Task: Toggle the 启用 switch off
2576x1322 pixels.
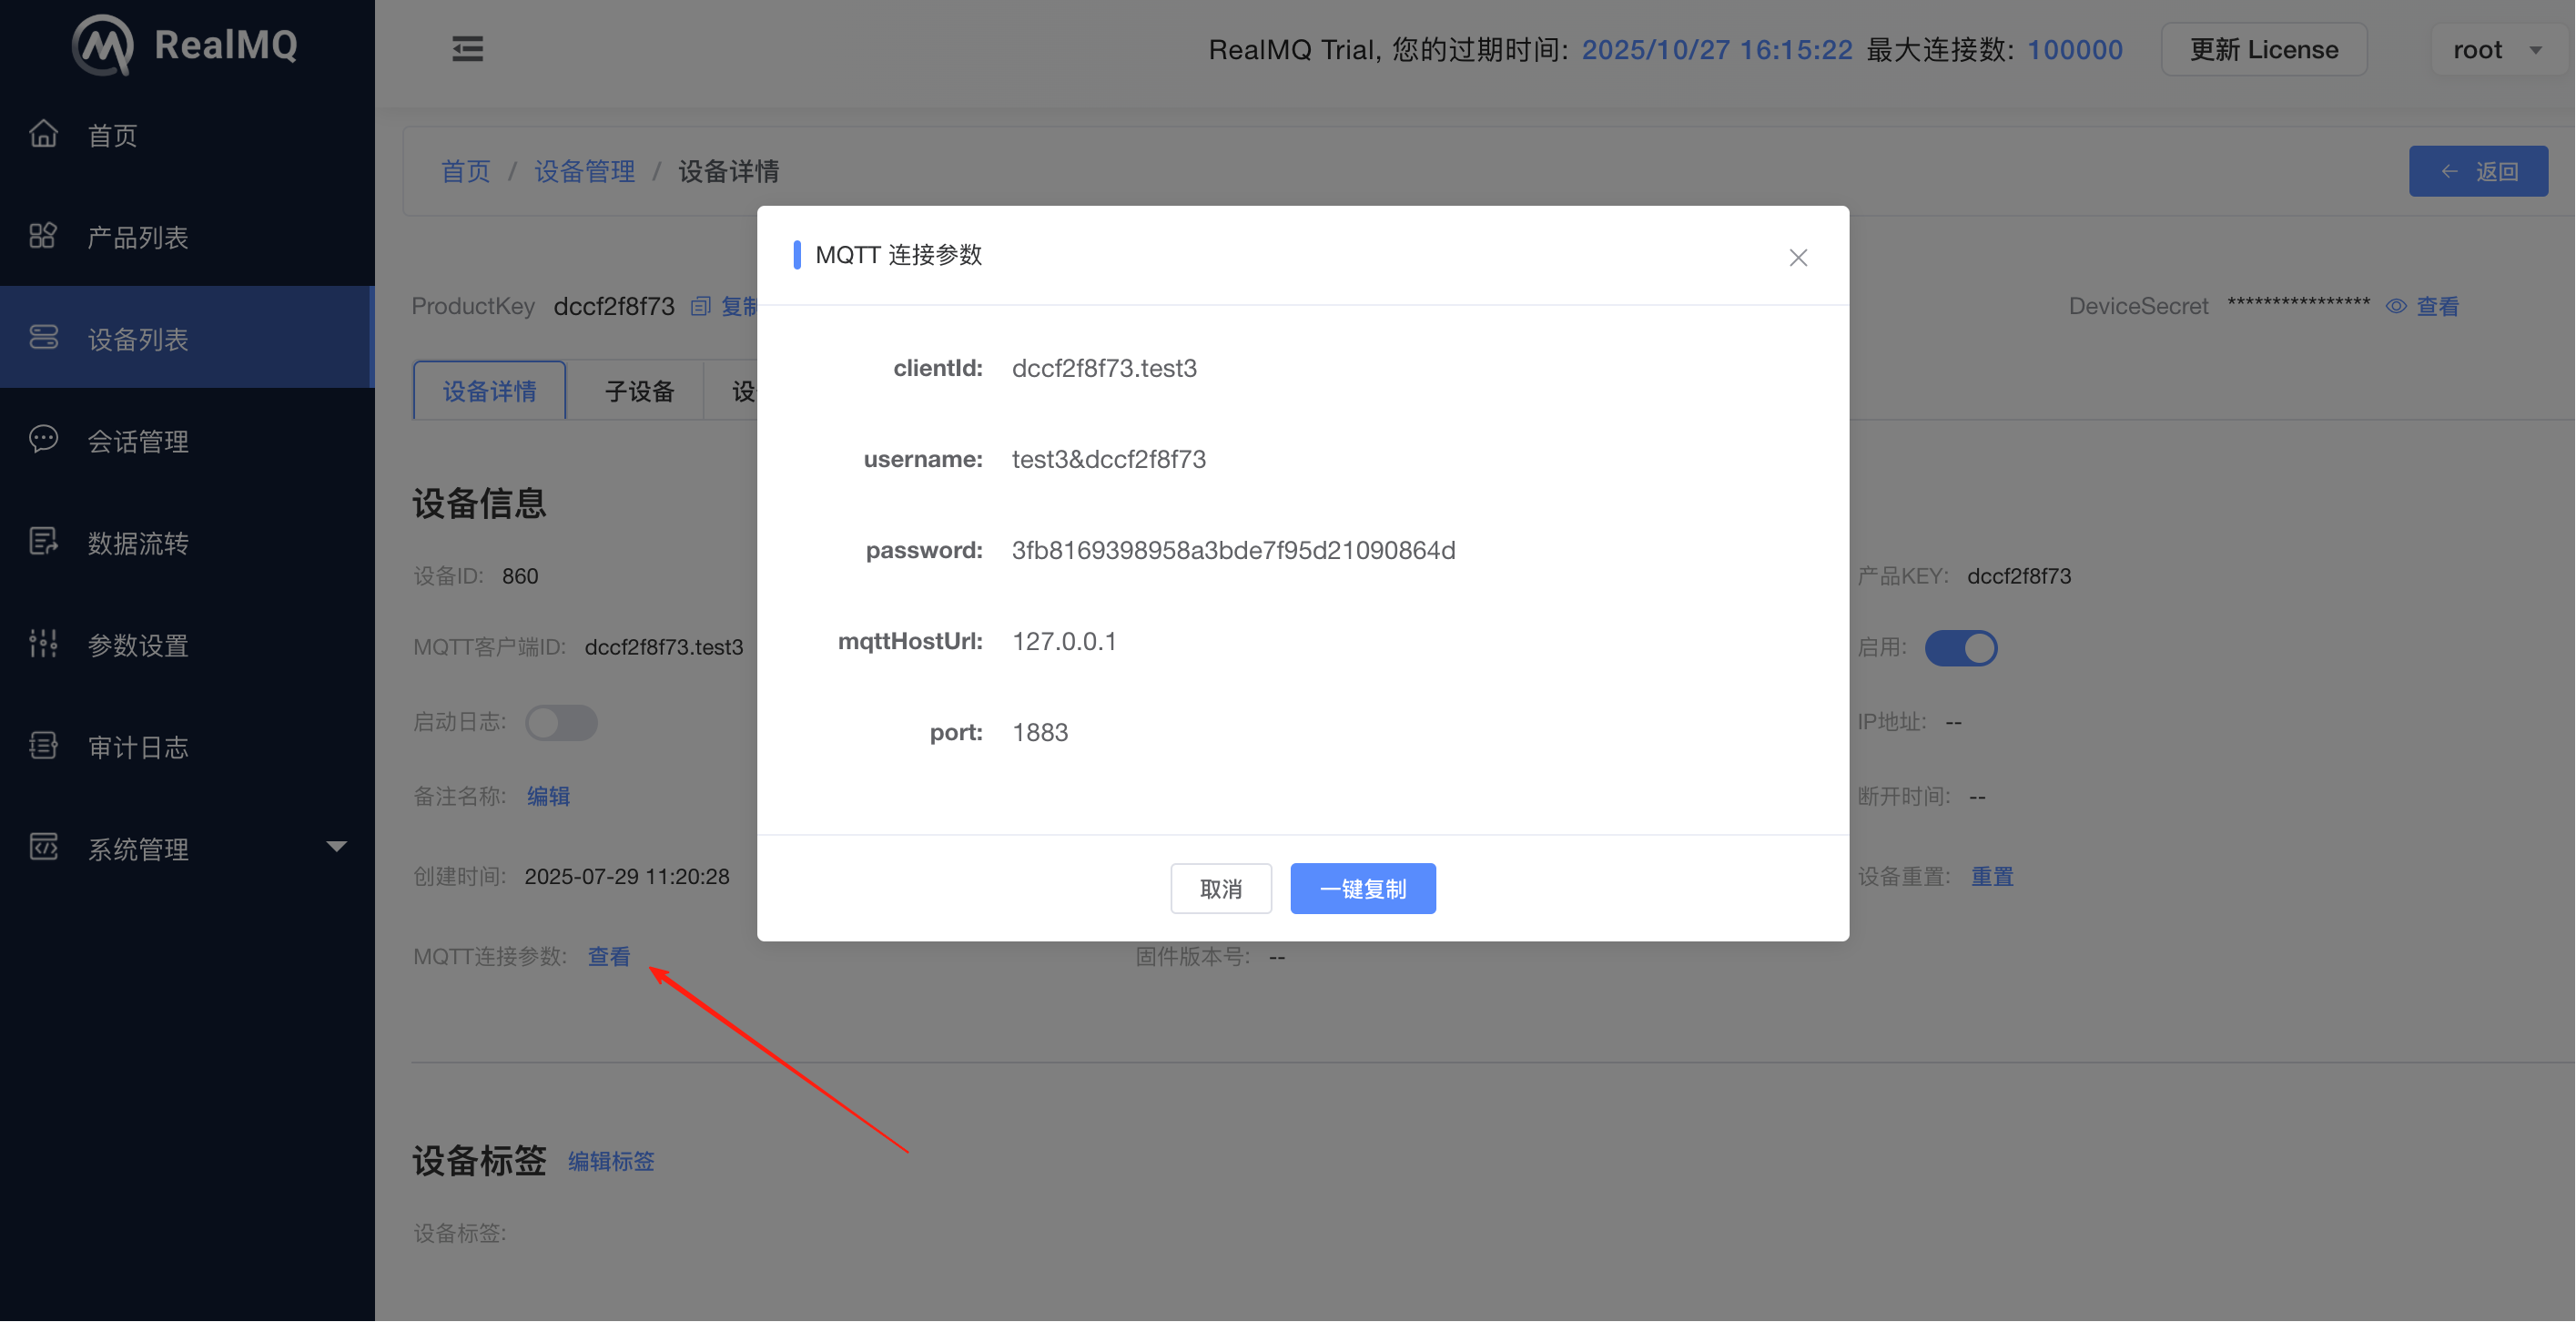Action: [x=1961, y=648]
